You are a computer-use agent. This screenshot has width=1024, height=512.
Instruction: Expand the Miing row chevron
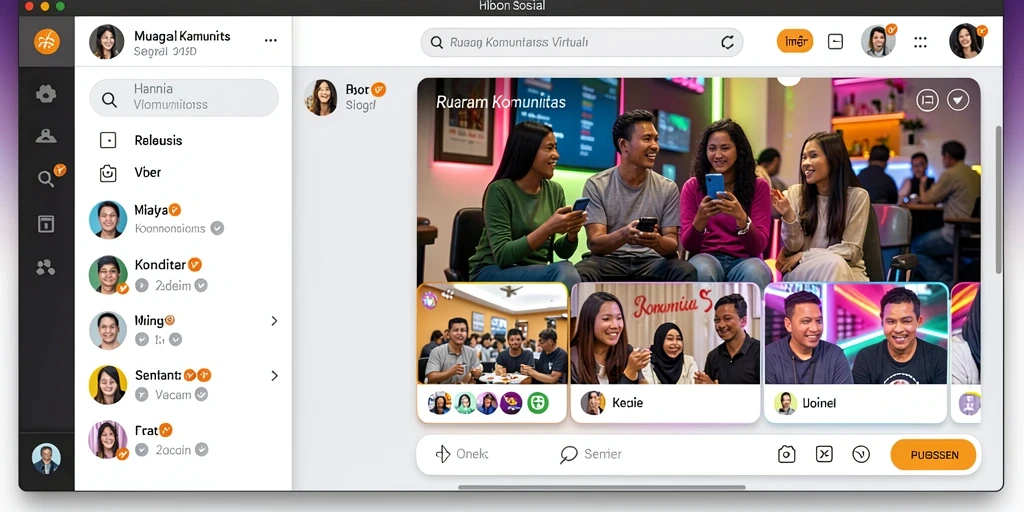point(274,321)
